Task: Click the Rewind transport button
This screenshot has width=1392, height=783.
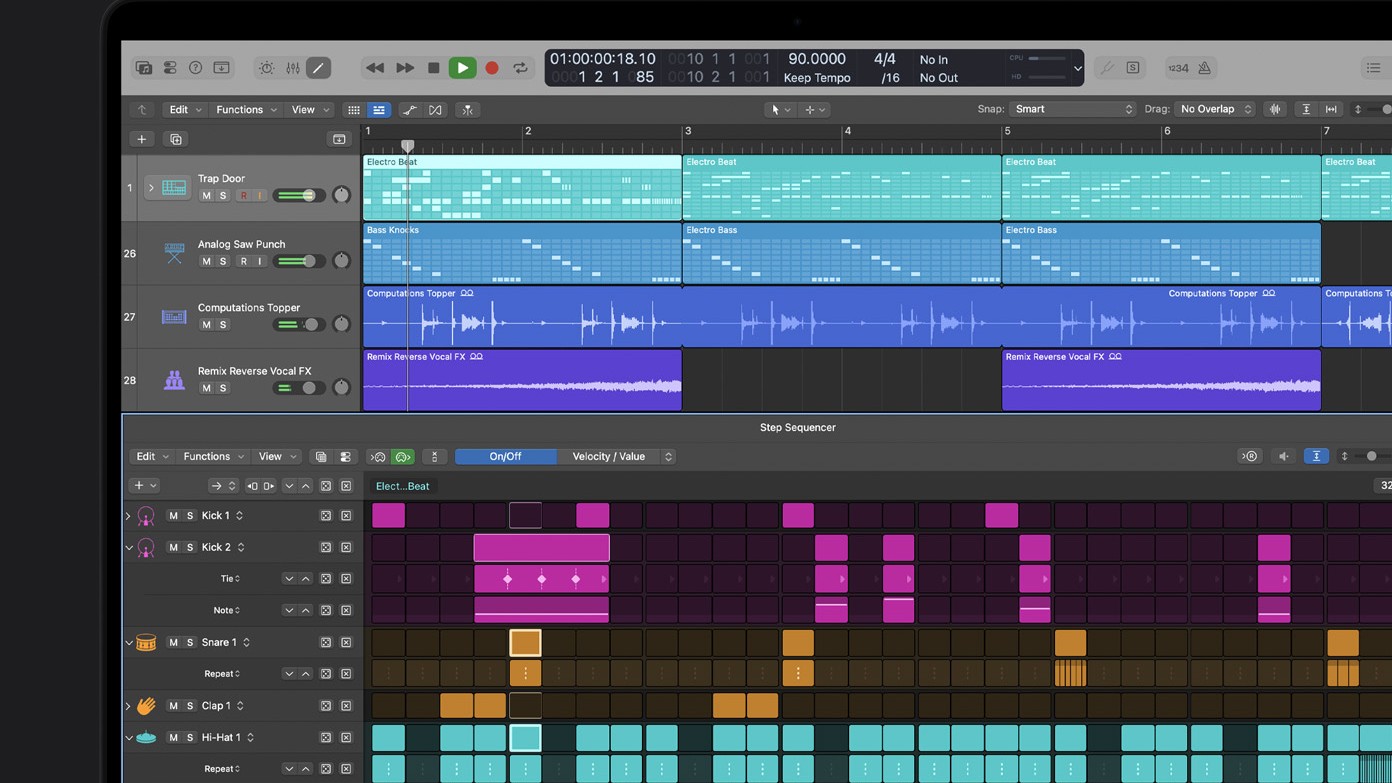Action: click(x=375, y=68)
